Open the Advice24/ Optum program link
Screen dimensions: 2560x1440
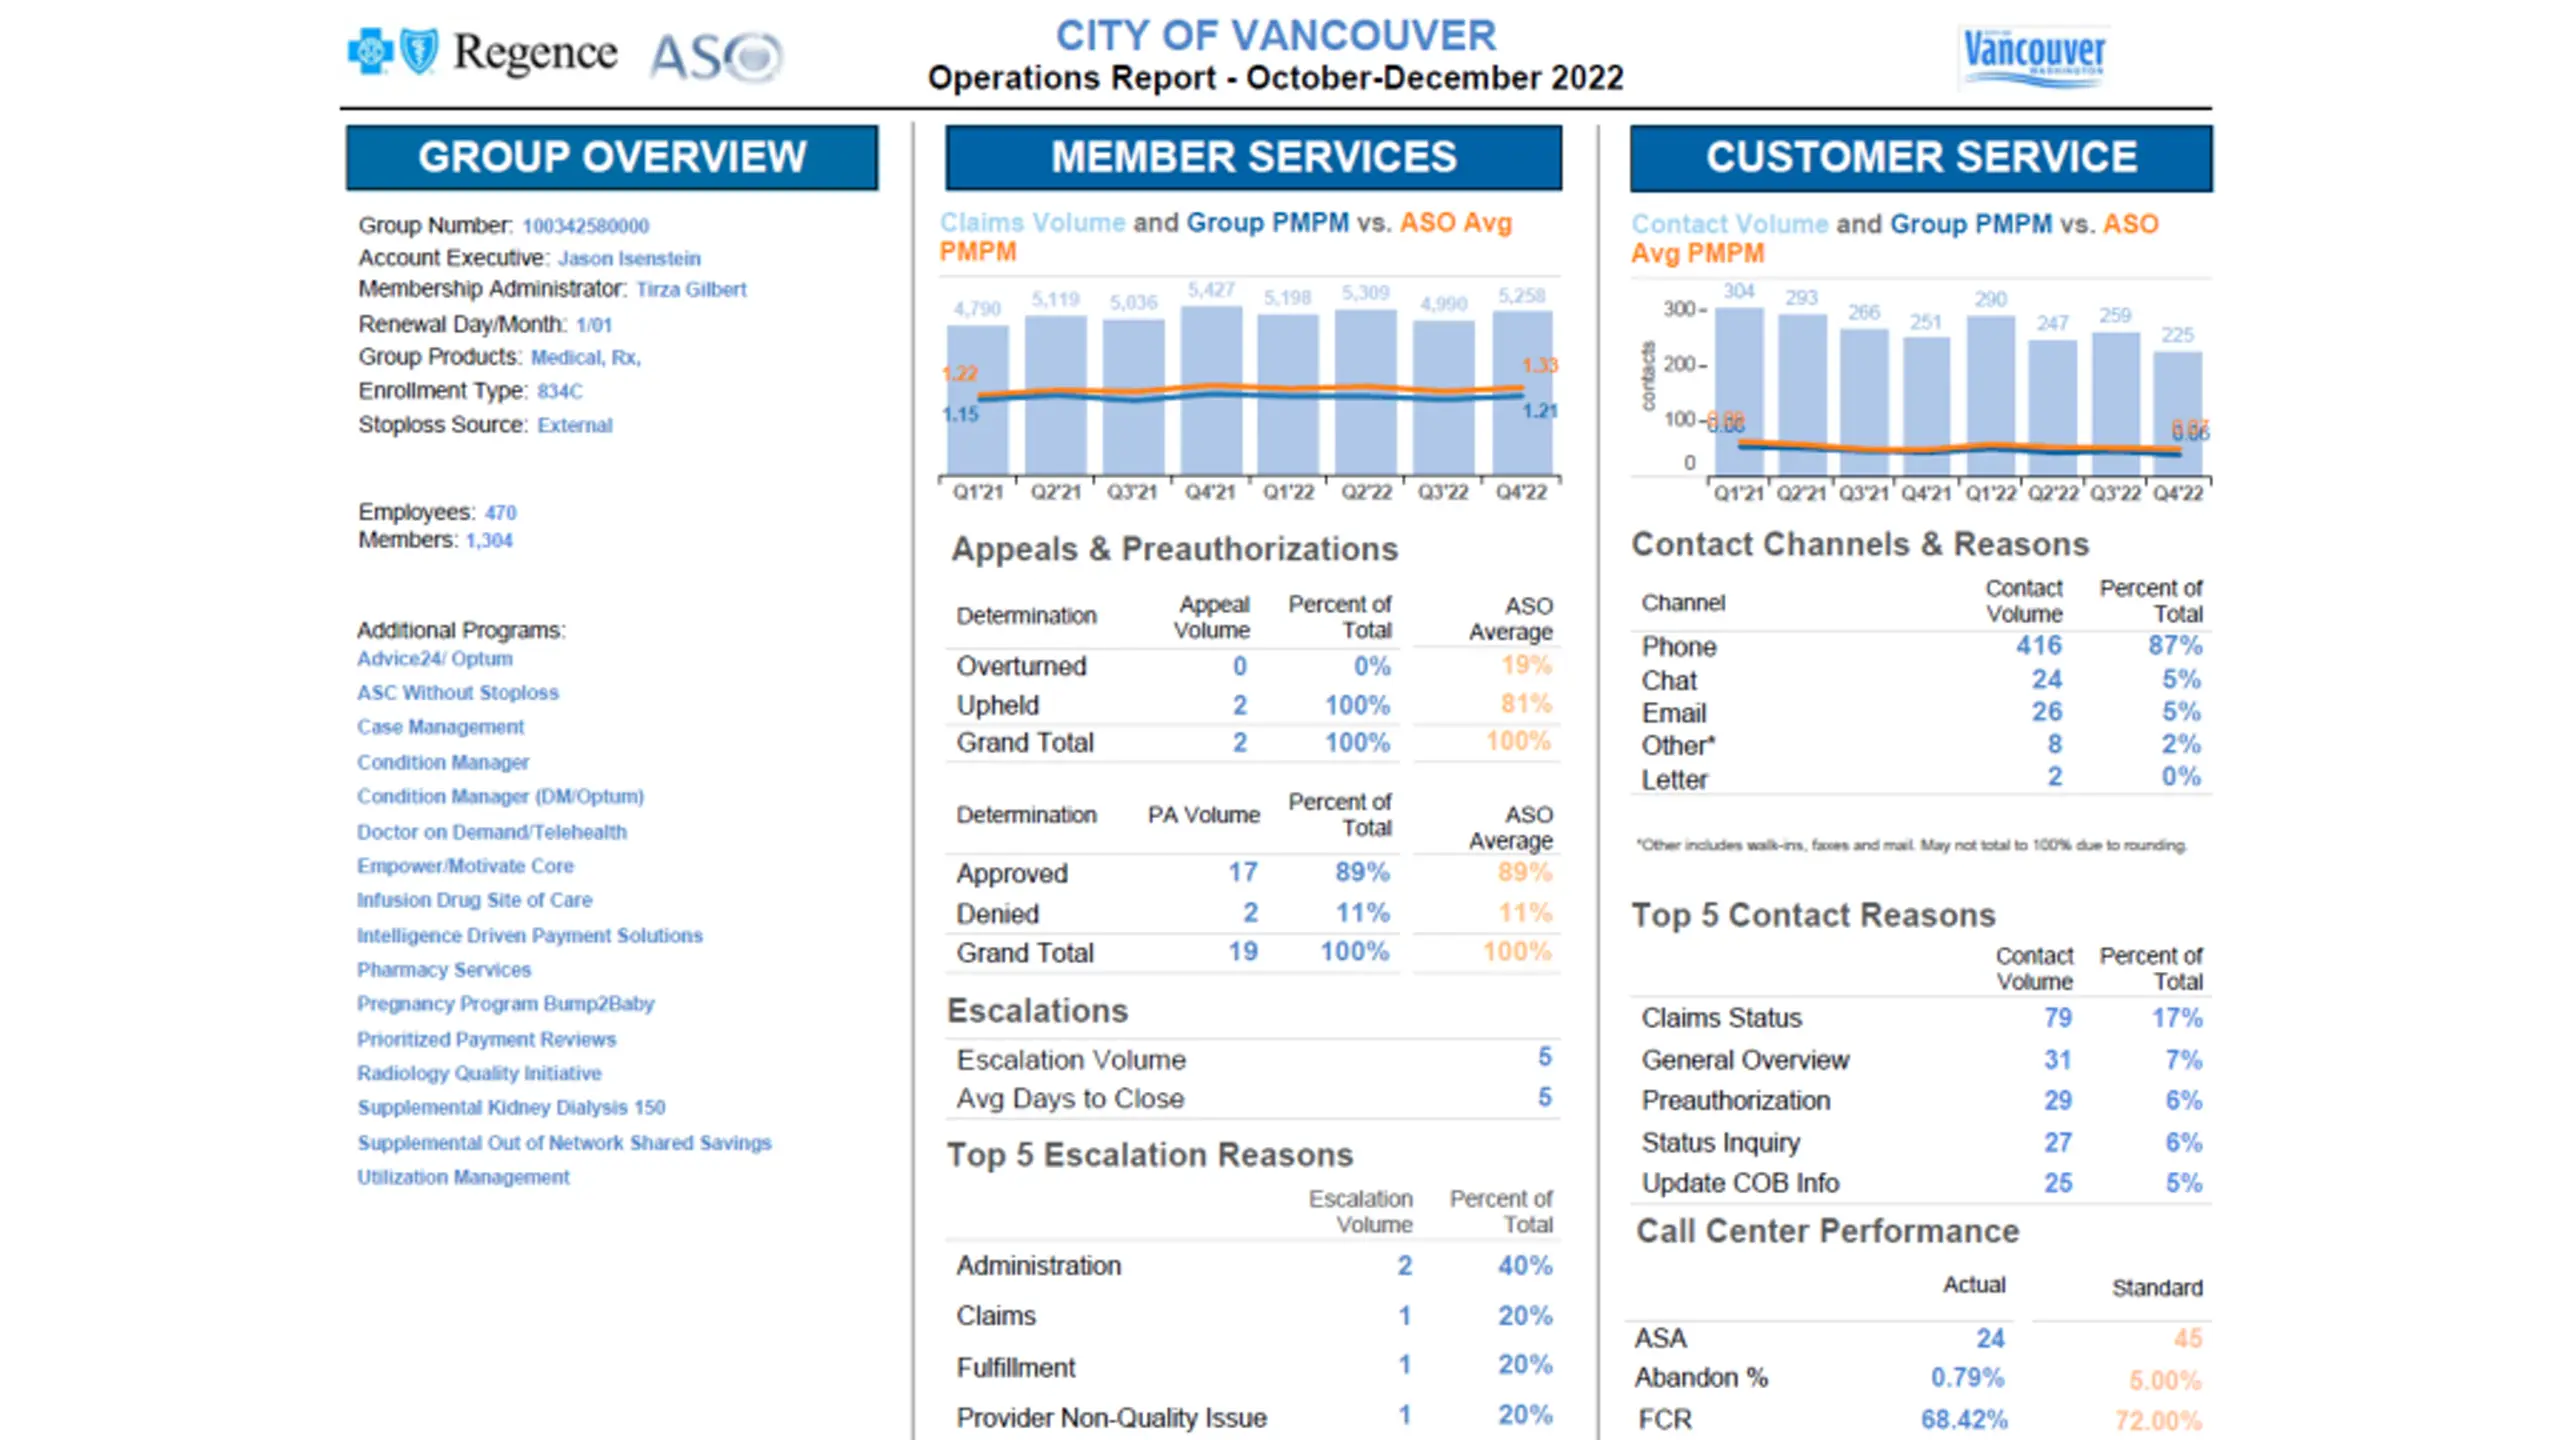tap(435, 659)
